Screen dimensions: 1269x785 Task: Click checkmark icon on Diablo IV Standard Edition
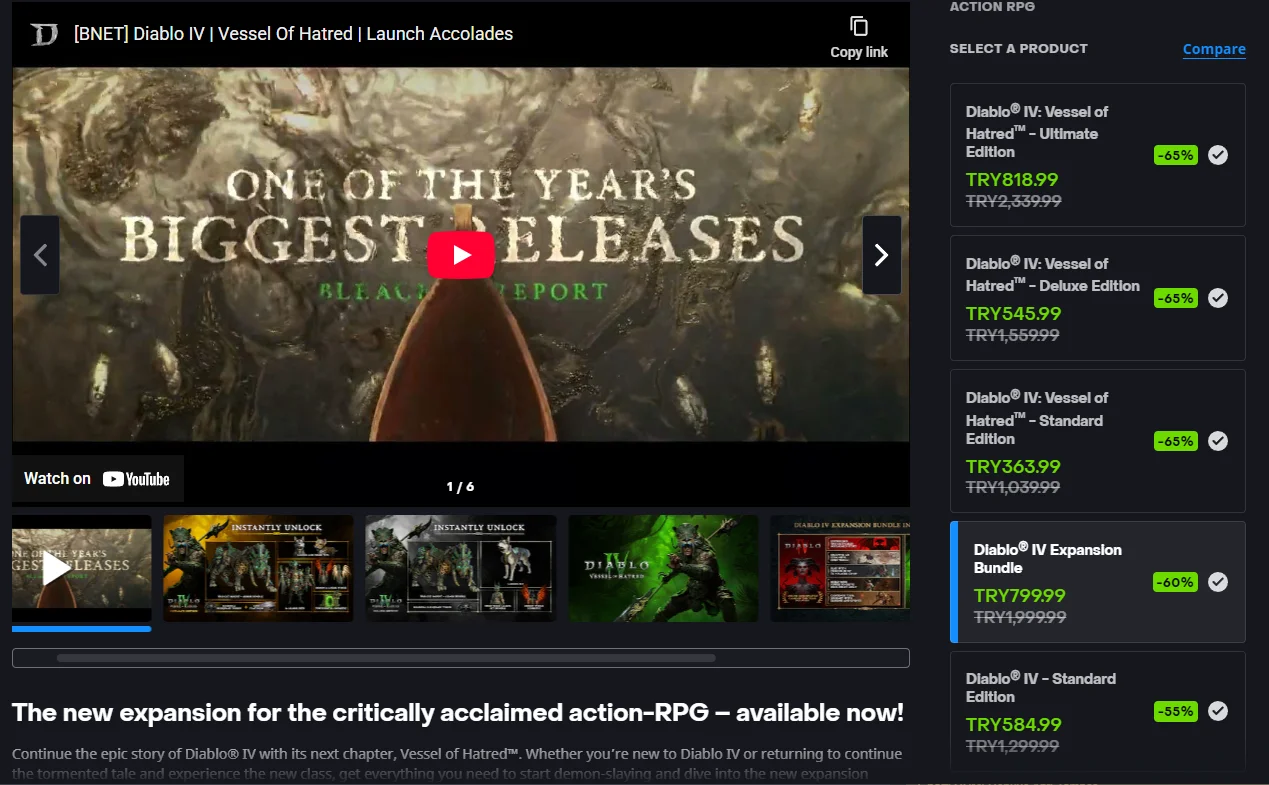coord(1218,711)
